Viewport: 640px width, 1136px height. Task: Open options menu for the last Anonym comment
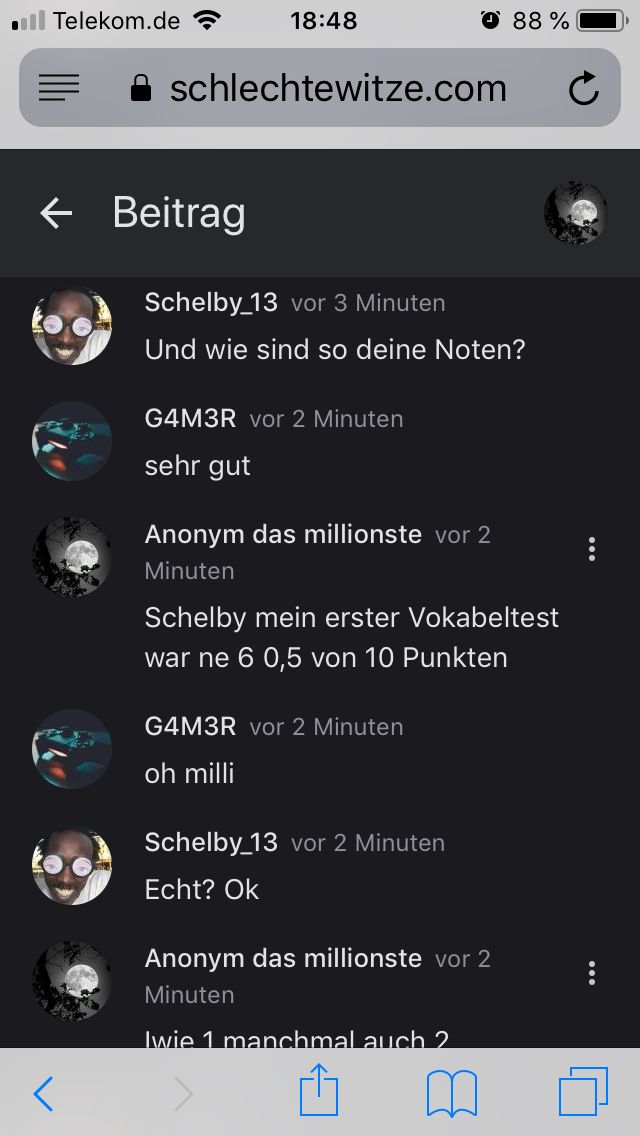point(591,973)
